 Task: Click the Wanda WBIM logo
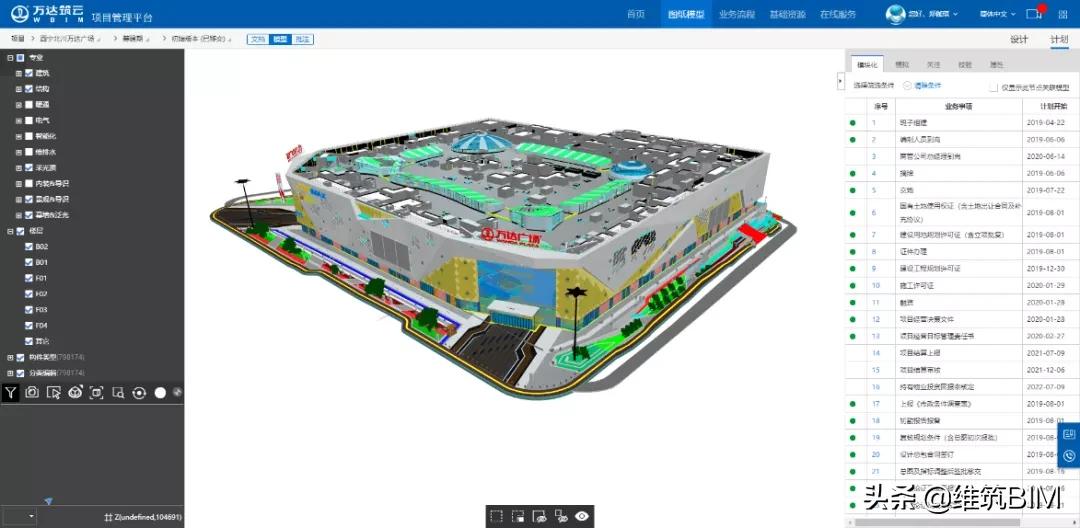coord(47,13)
